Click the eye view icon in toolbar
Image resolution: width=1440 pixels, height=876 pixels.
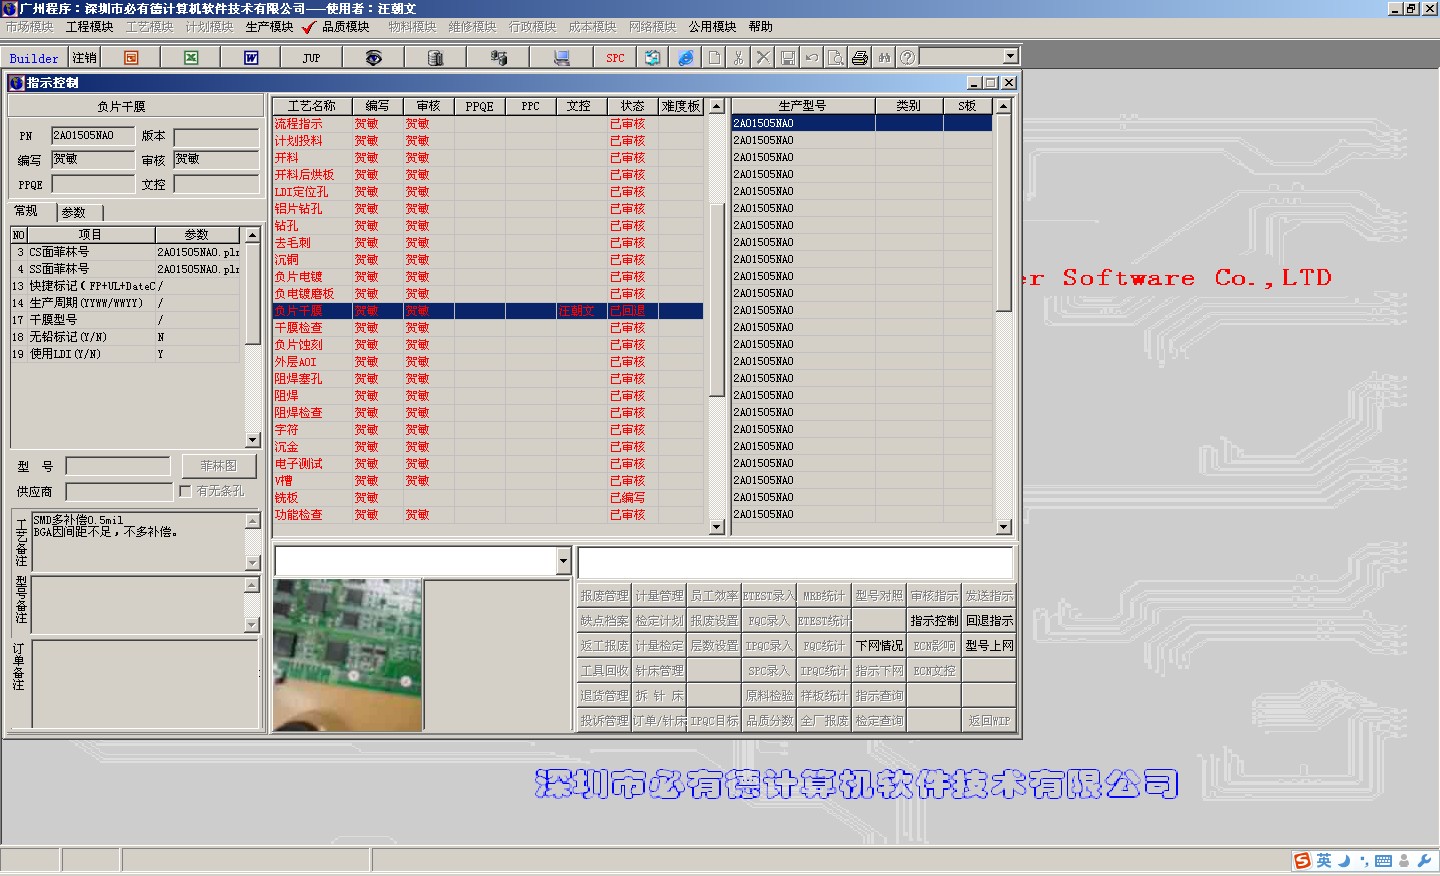click(373, 58)
